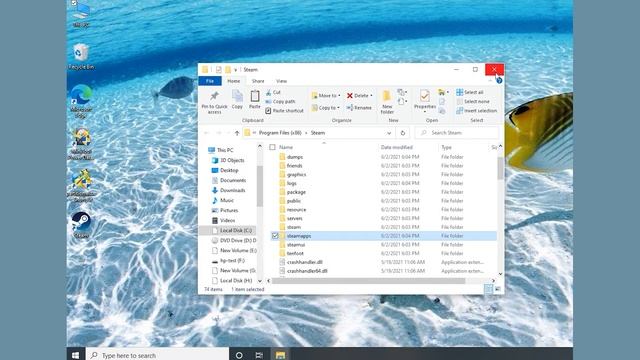Select the dumps folder row

point(383,157)
